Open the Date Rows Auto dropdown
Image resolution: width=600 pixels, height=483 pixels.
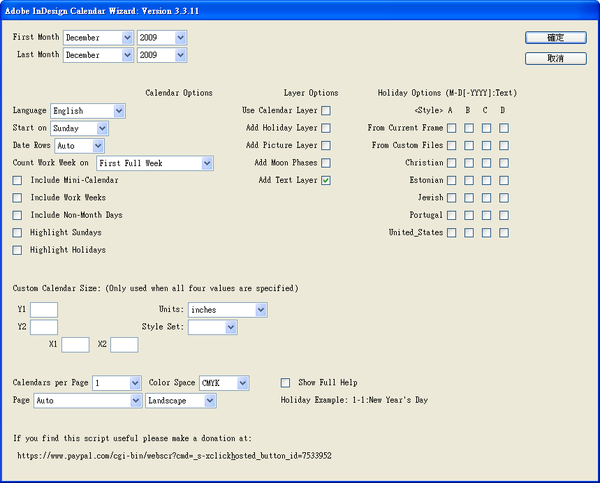click(79, 146)
